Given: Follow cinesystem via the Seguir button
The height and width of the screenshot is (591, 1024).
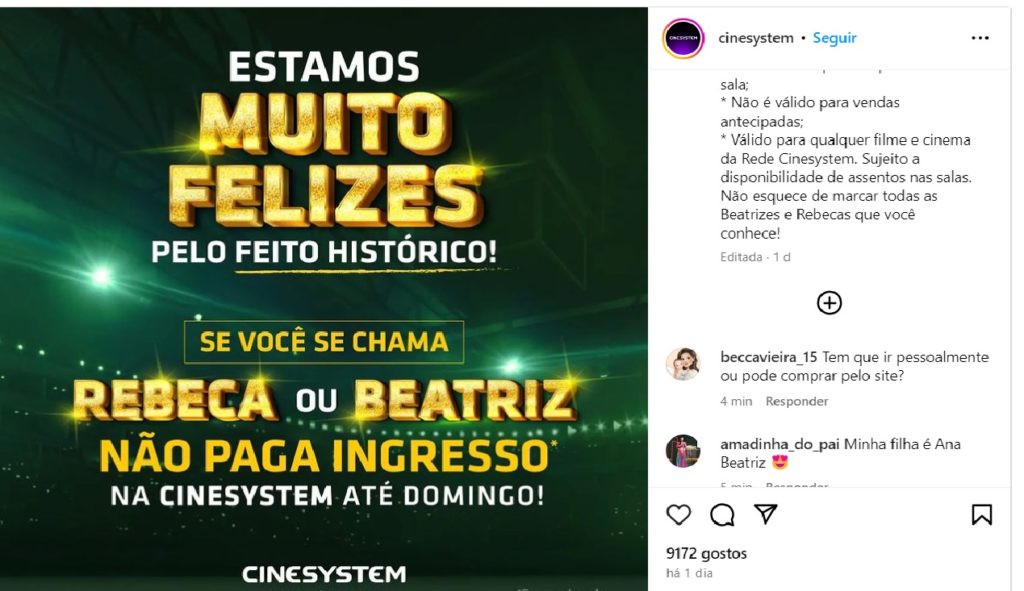Looking at the screenshot, I should click(835, 38).
